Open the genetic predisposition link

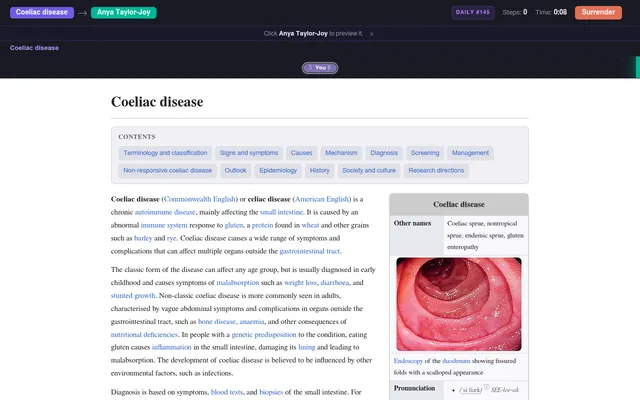(264, 335)
